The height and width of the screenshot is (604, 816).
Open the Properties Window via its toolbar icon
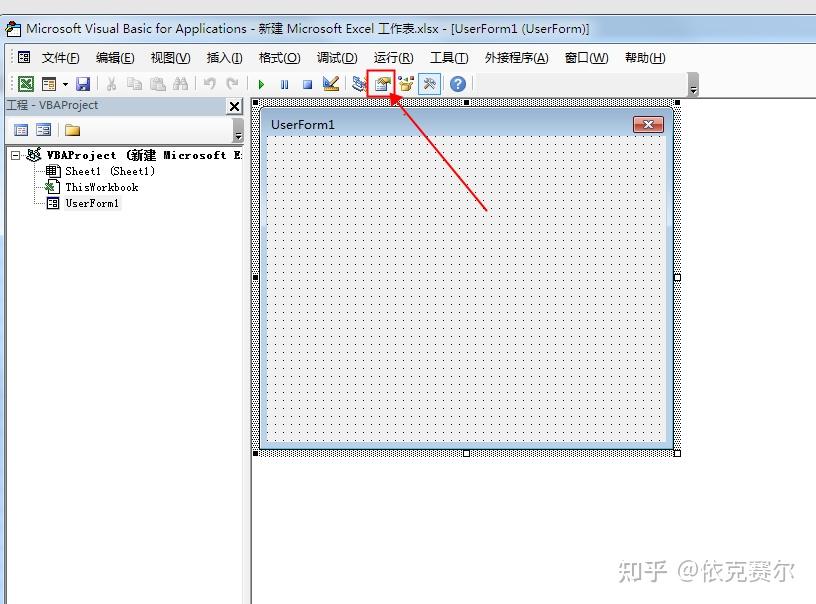click(x=381, y=84)
